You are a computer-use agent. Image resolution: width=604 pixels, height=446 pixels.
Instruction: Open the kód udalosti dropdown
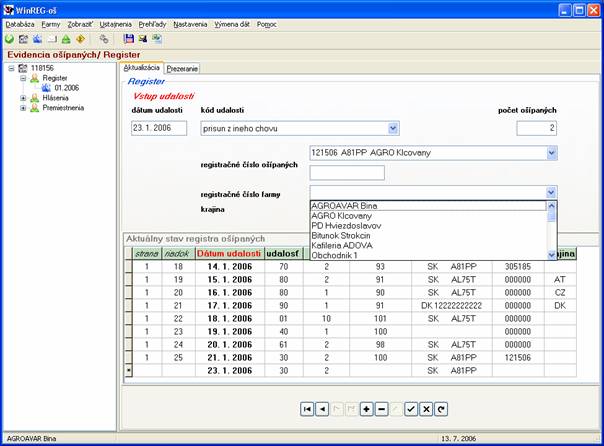(393, 128)
